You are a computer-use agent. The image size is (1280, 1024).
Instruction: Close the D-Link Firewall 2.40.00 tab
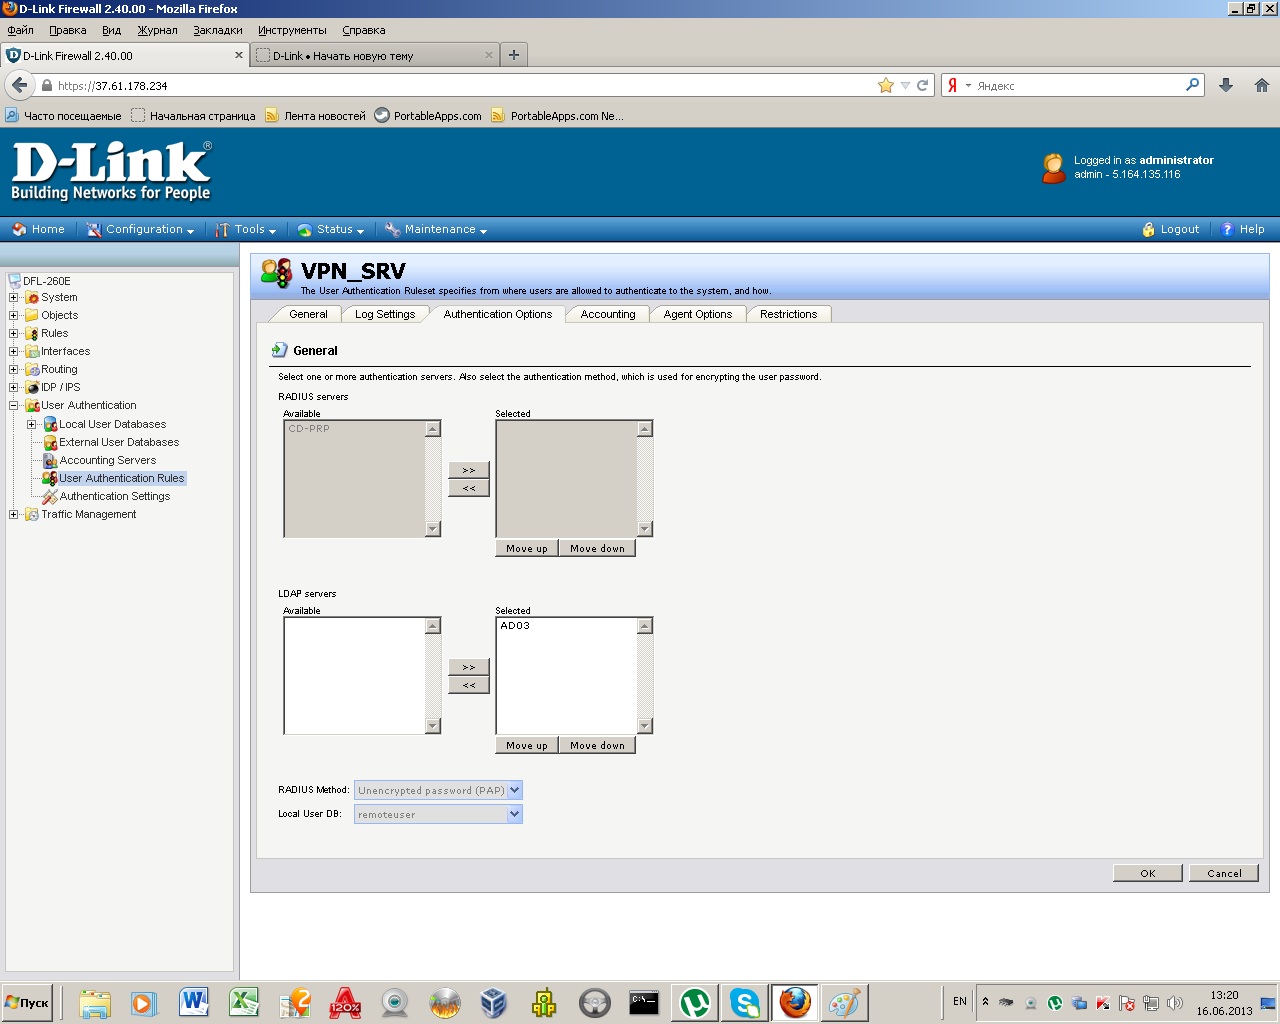(239, 55)
